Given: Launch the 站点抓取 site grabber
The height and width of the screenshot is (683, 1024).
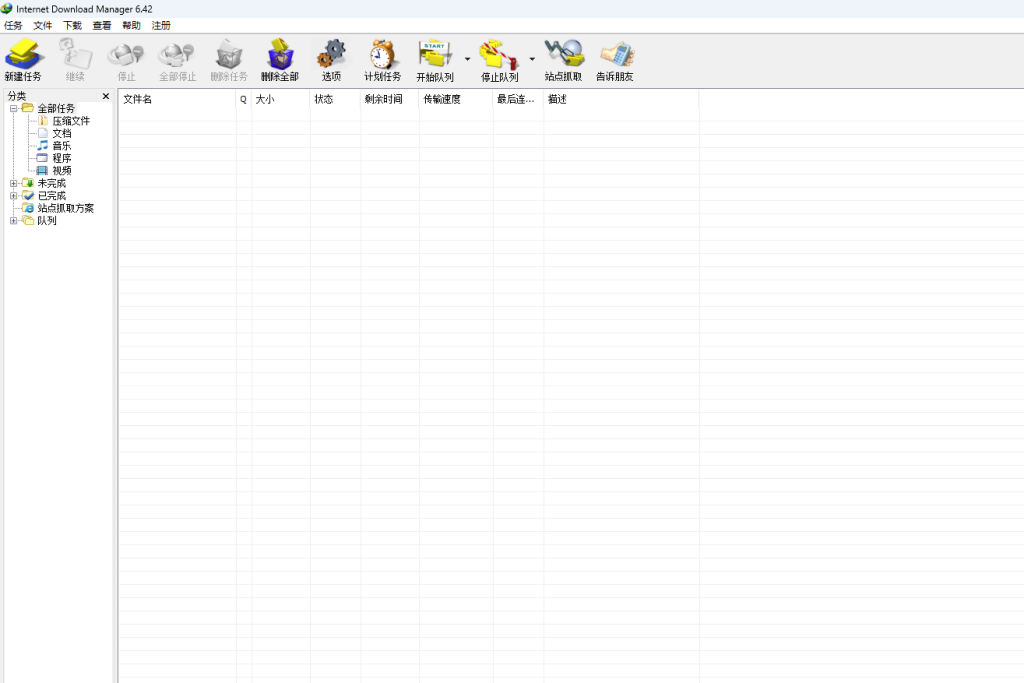Looking at the screenshot, I should [x=563, y=60].
